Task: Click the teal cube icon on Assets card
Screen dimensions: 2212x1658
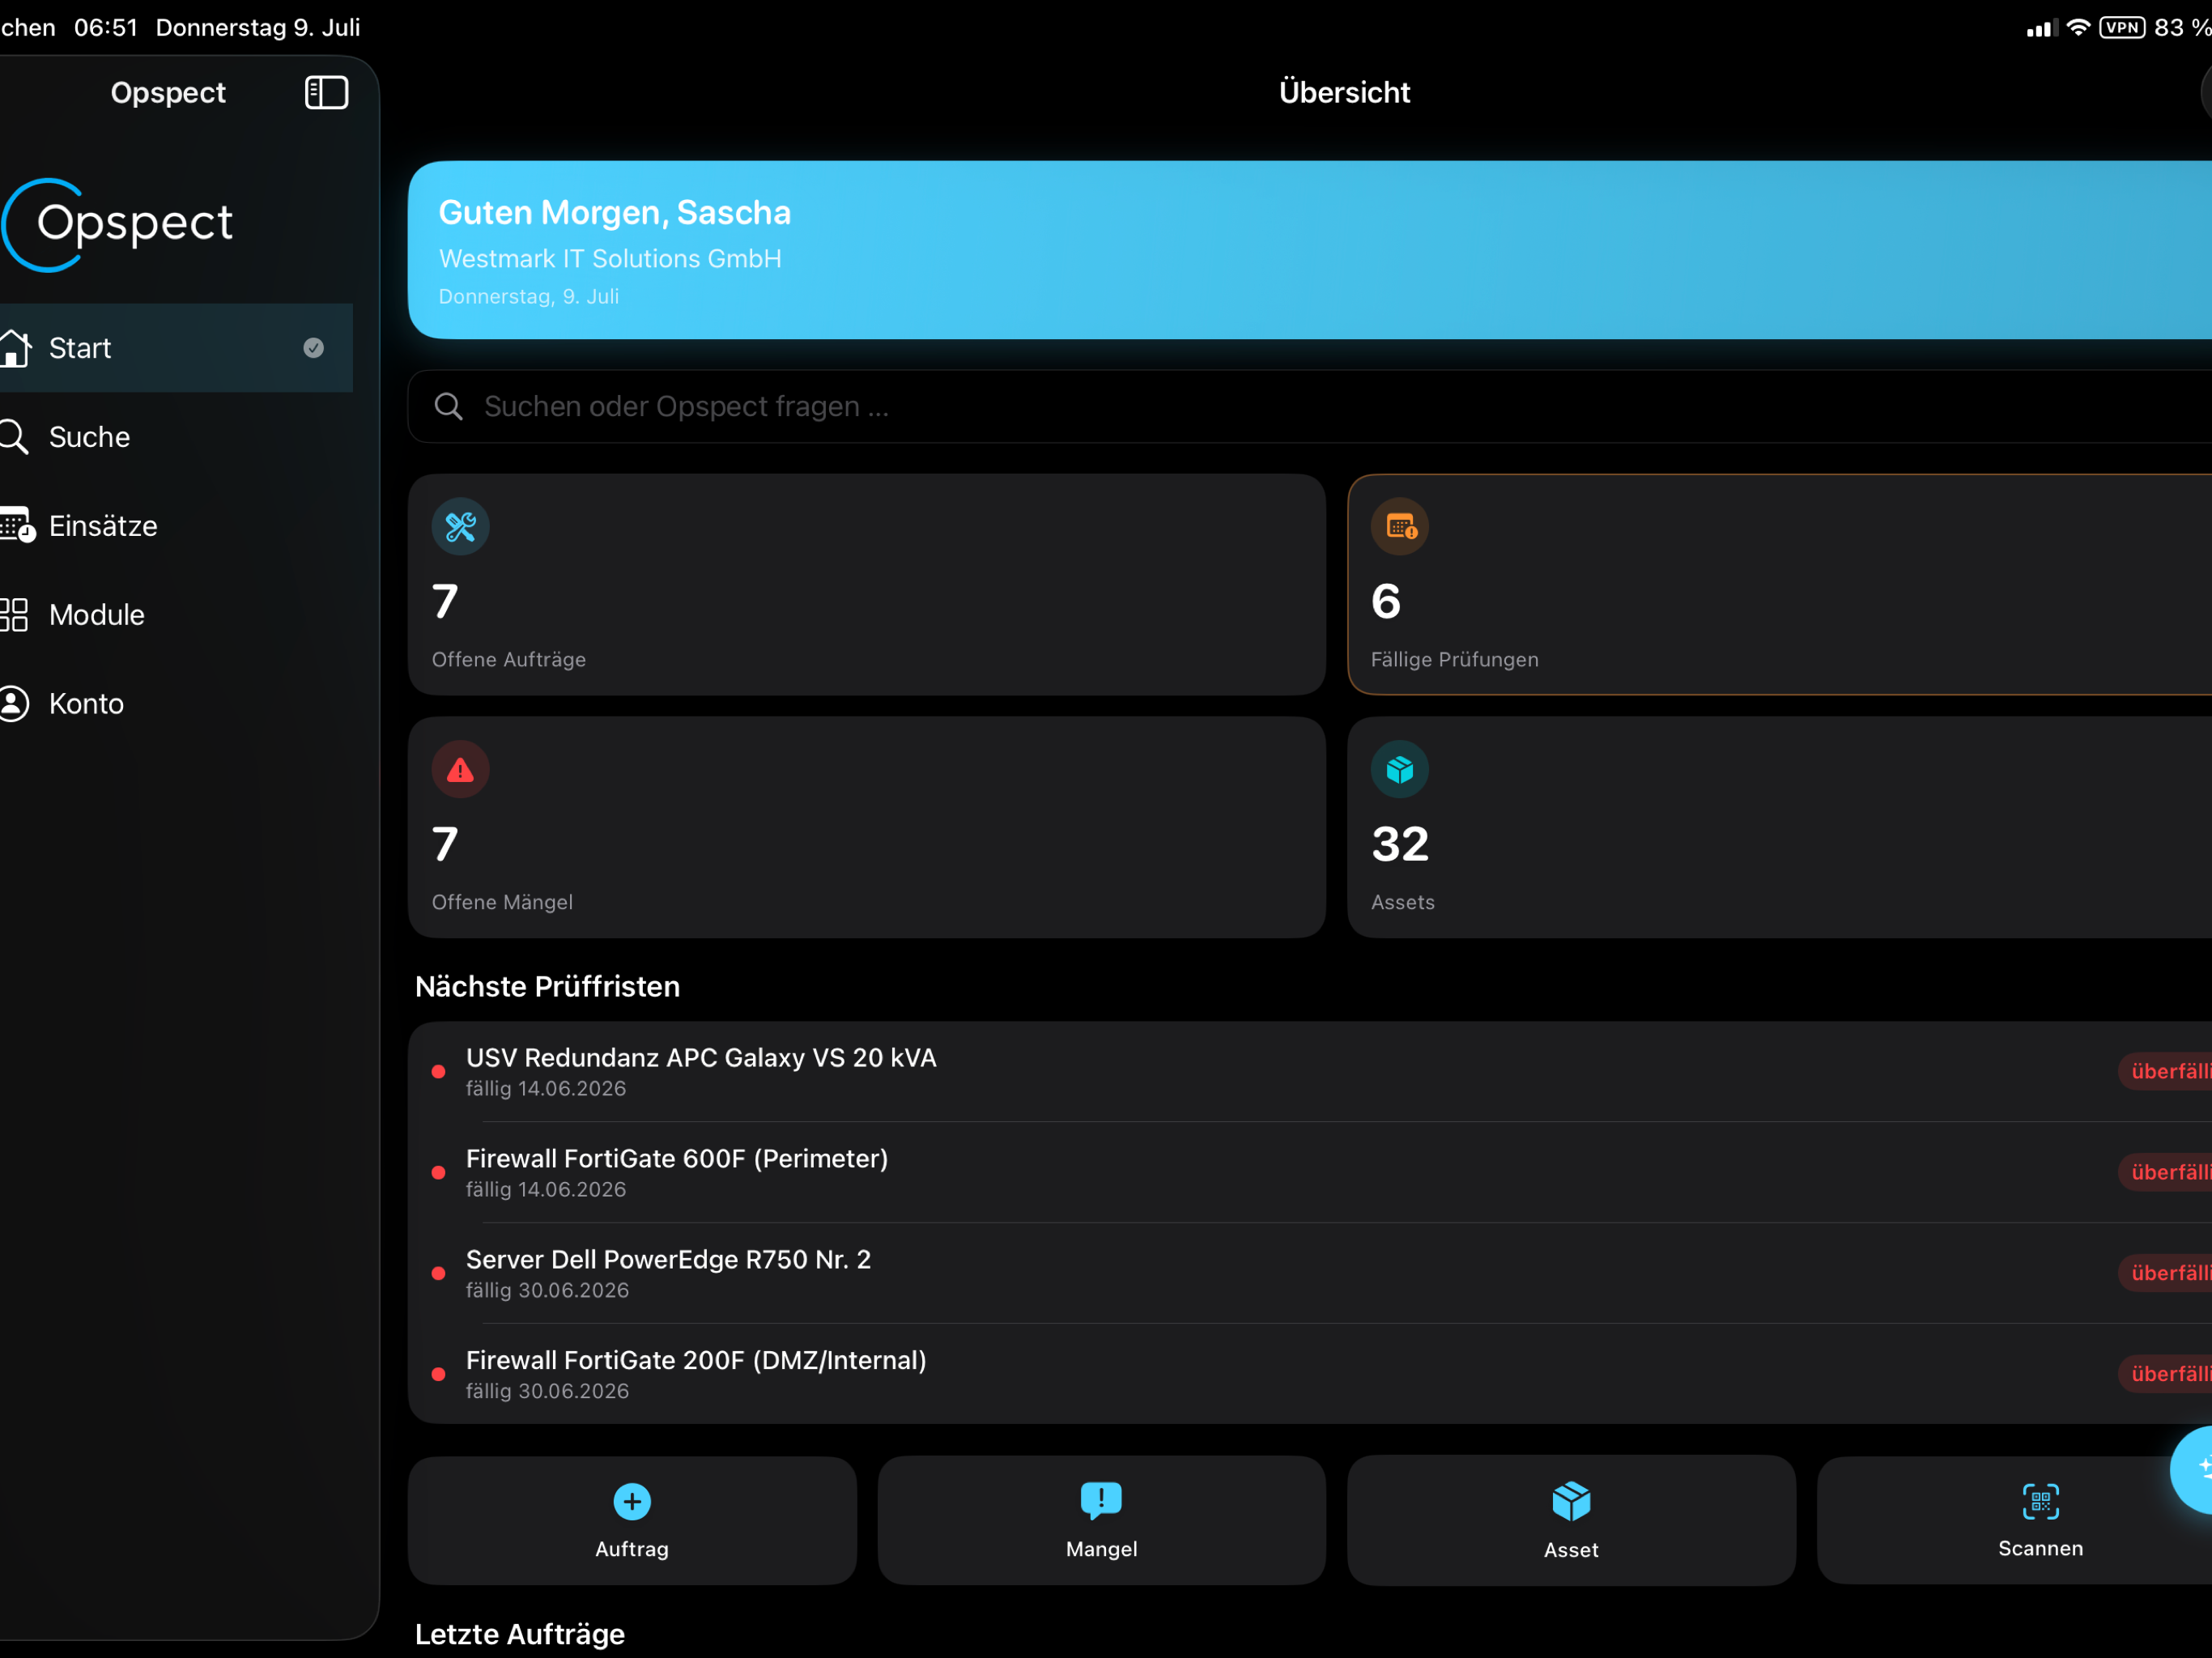Action: pos(1400,770)
